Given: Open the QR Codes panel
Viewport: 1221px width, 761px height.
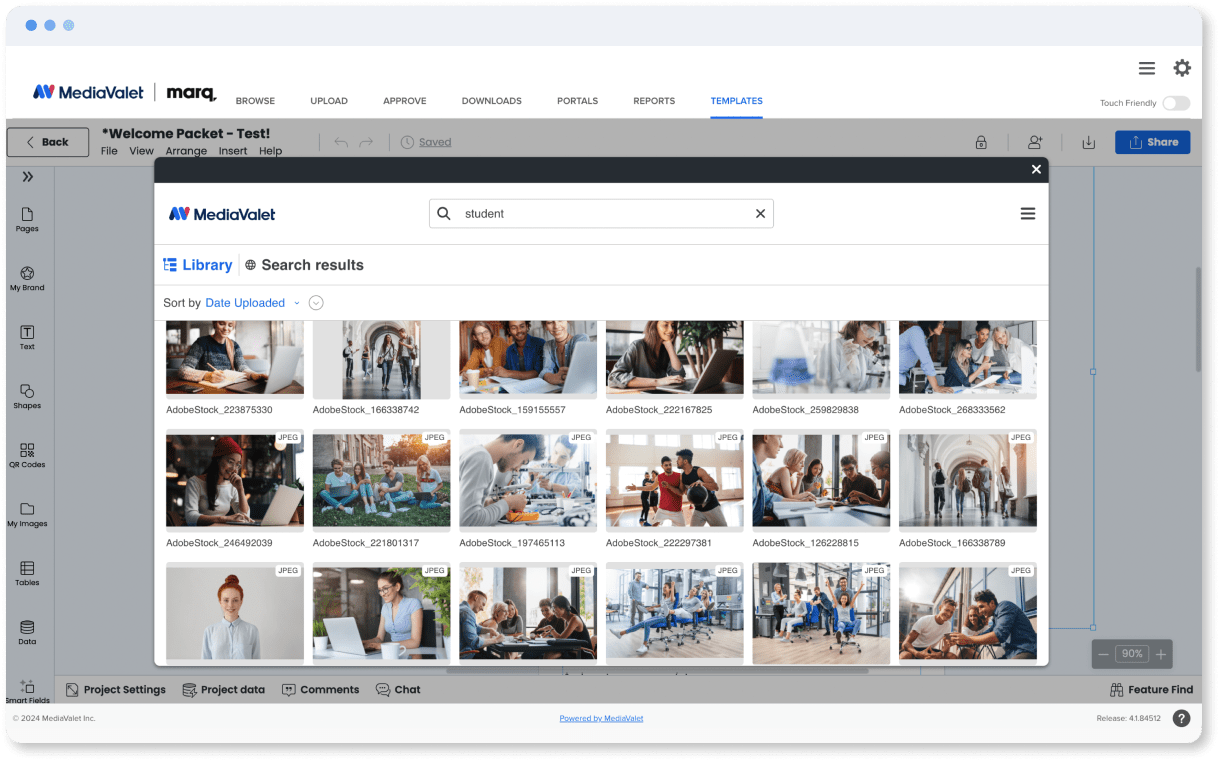Looking at the screenshot, I should (x=27, y=455).
